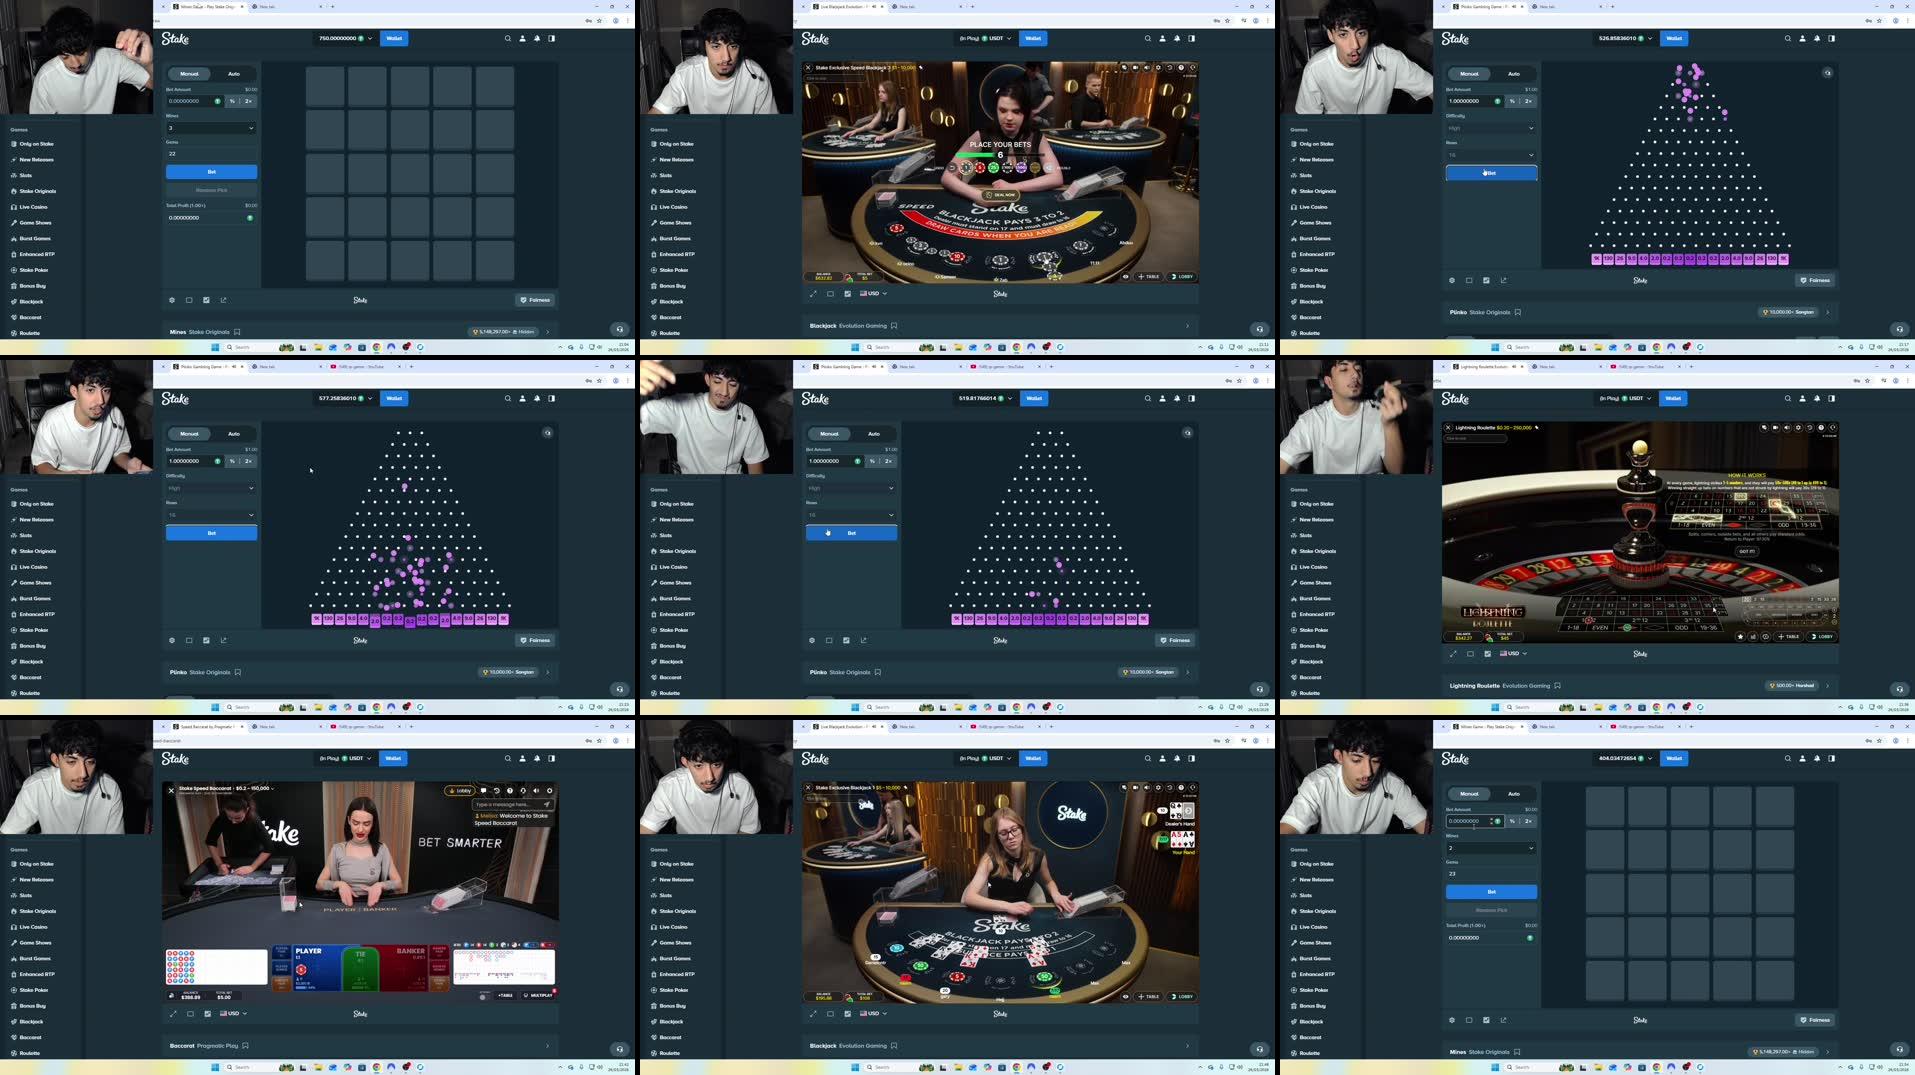Screen dimensions: 1915x1075
Task: Open the notifications bell icon
Action: 536,38
